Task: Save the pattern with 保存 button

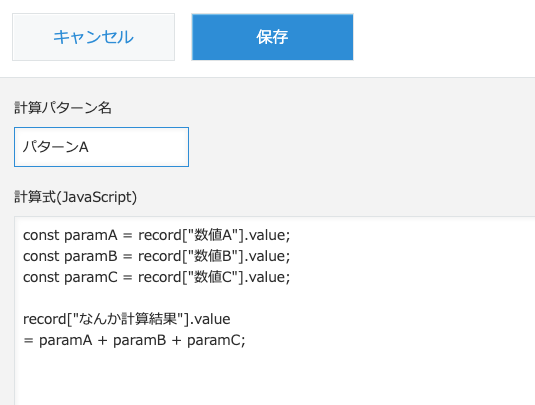Action: click(x=272, y=37)
